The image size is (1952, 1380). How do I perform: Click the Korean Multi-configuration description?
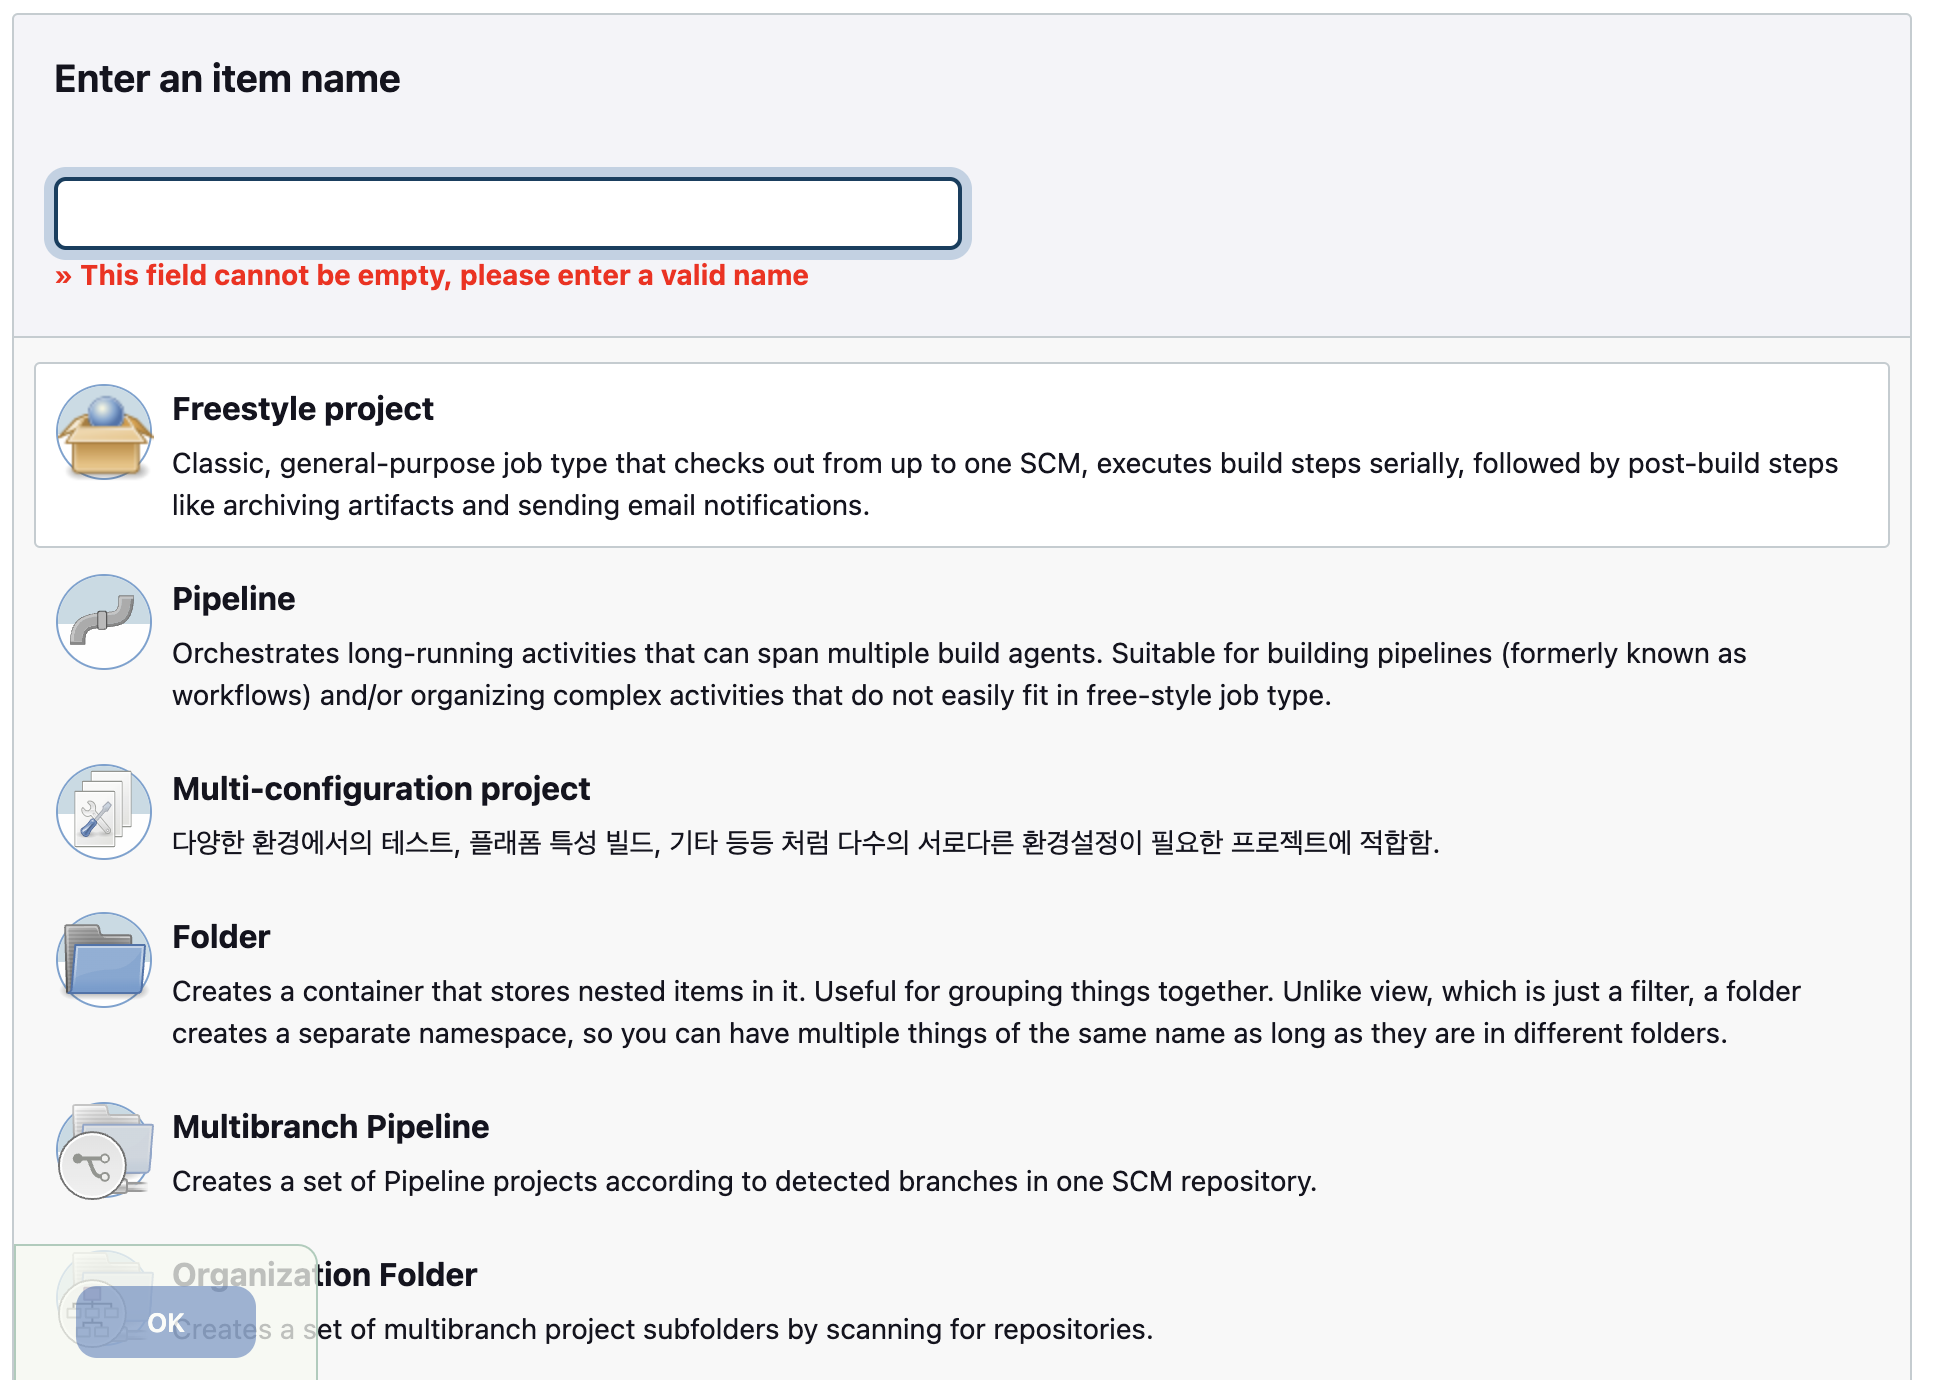[x=805, y=843]
